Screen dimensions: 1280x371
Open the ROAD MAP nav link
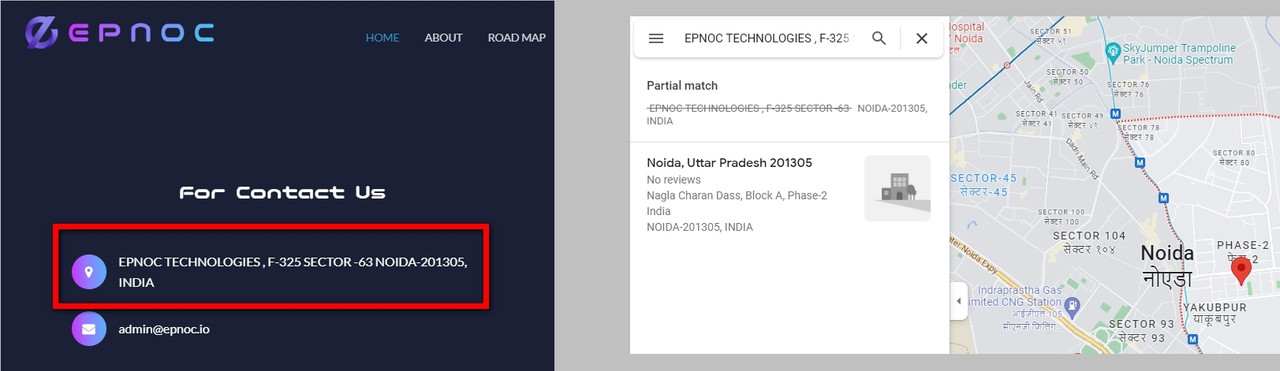tap(516, 38)
